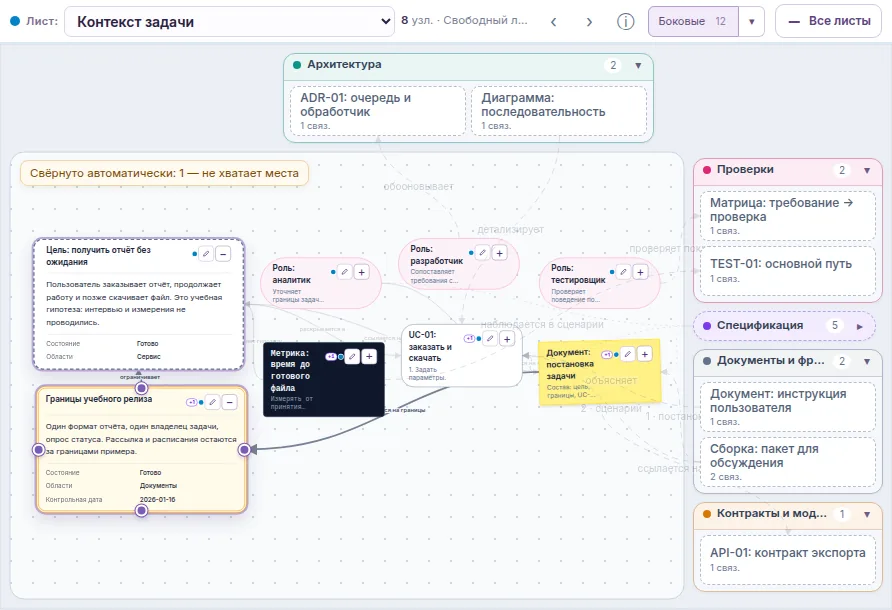Click the +1 badge on «Документ: постановка задачи»
Screen dimensions: 892x610
[606, 355]
